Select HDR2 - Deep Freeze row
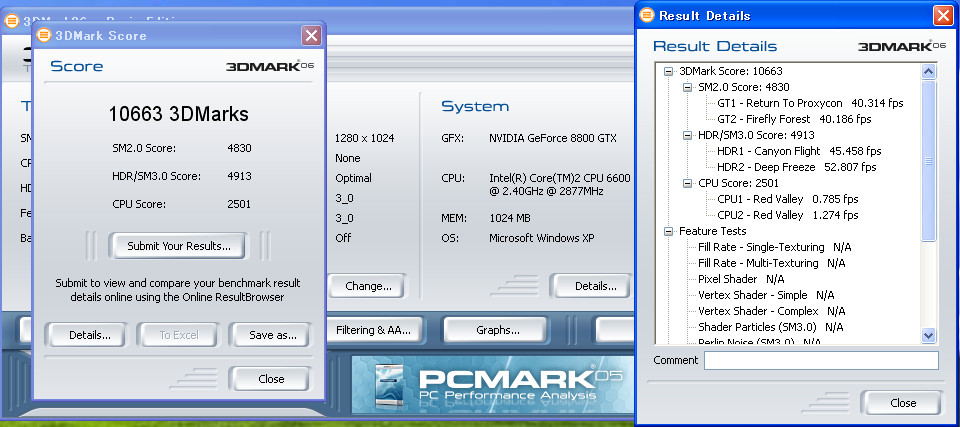This screenshot has height=427, width=960. [x=797, y=167]
